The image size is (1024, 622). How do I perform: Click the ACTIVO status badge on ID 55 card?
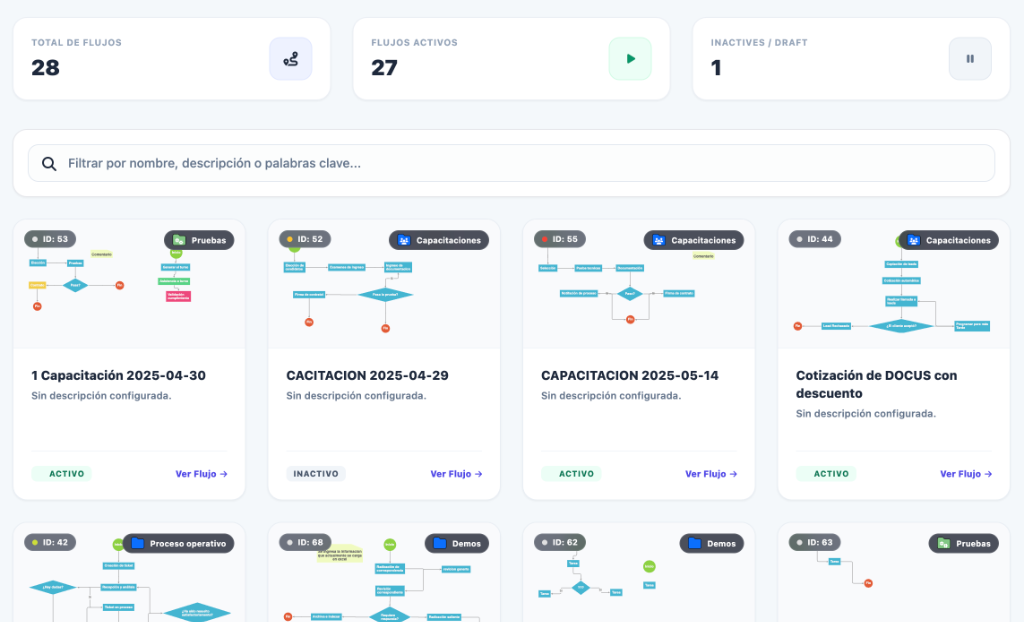(571, 474)
